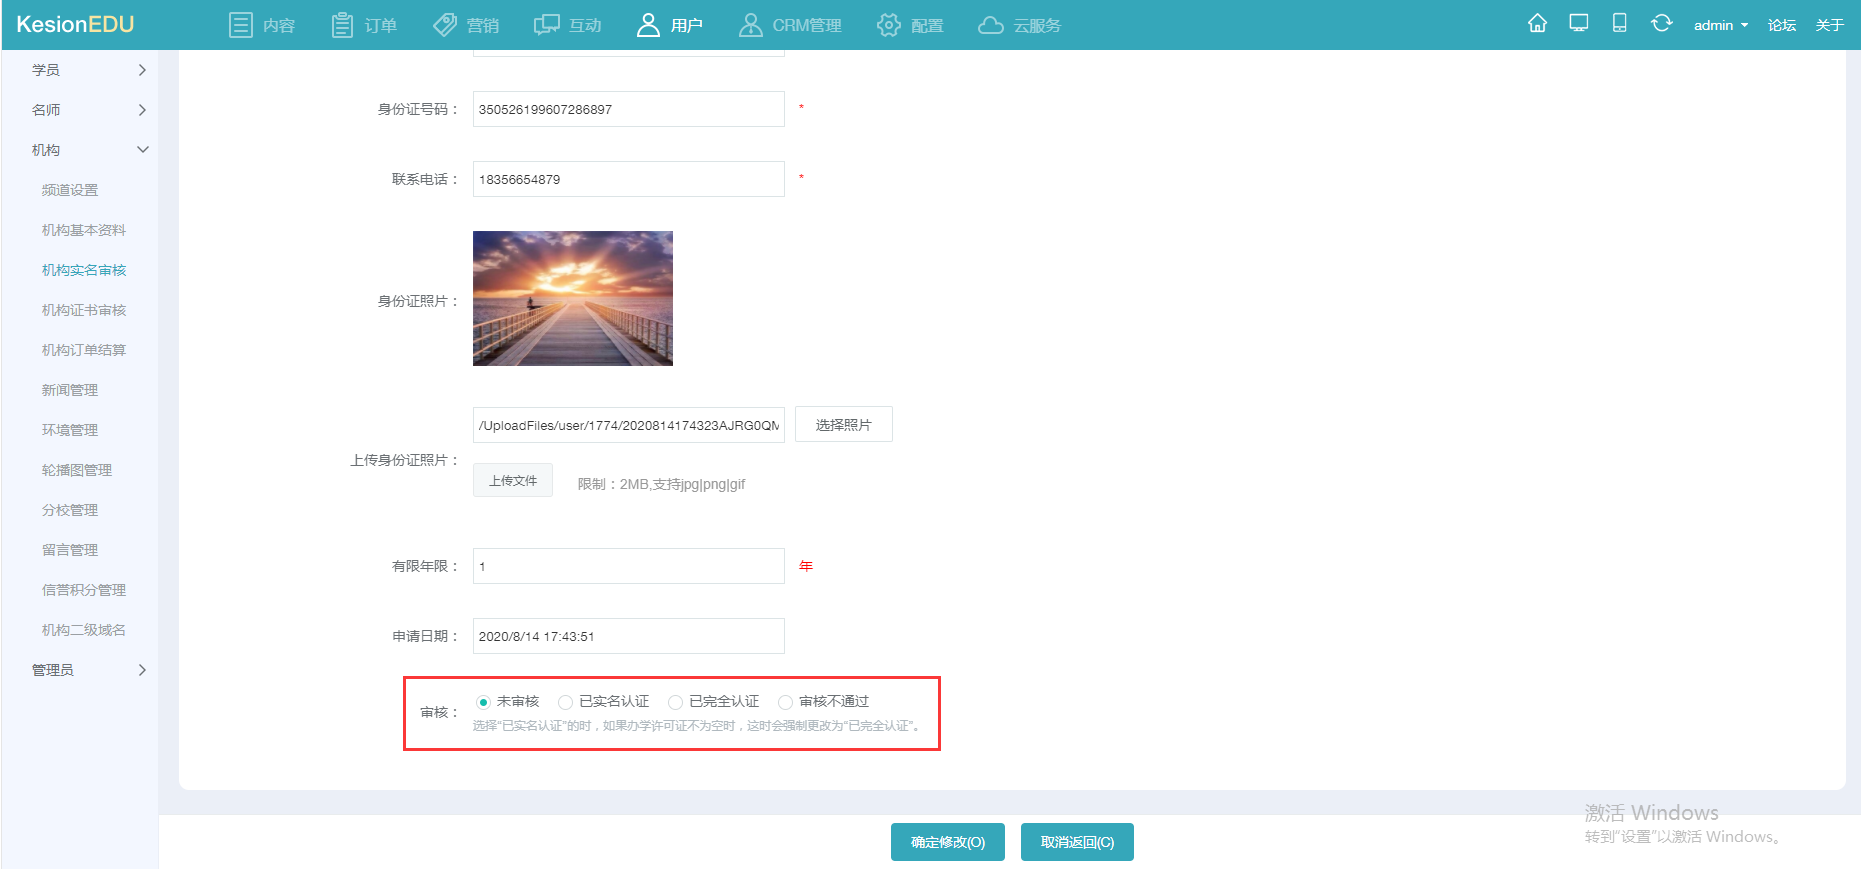Open the 云服务 cloud services section
The image size is (1861, 869).
coord(1019,25)
